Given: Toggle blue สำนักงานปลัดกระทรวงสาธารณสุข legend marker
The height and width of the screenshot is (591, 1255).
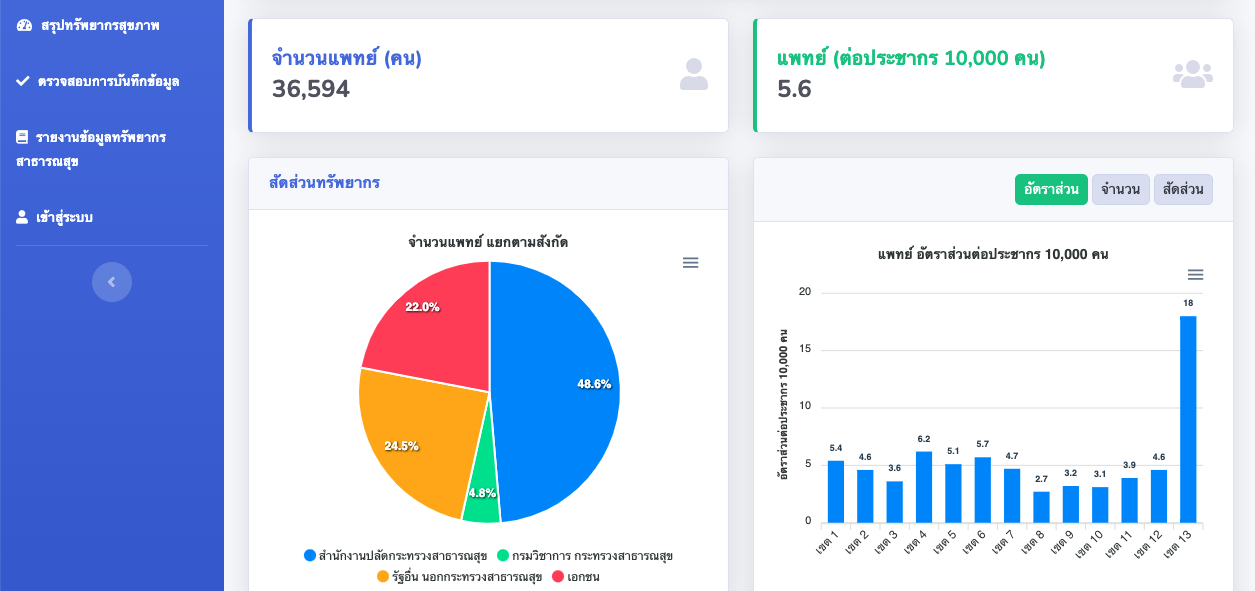Looking at the screenshot, I should (x=310, y=555).
